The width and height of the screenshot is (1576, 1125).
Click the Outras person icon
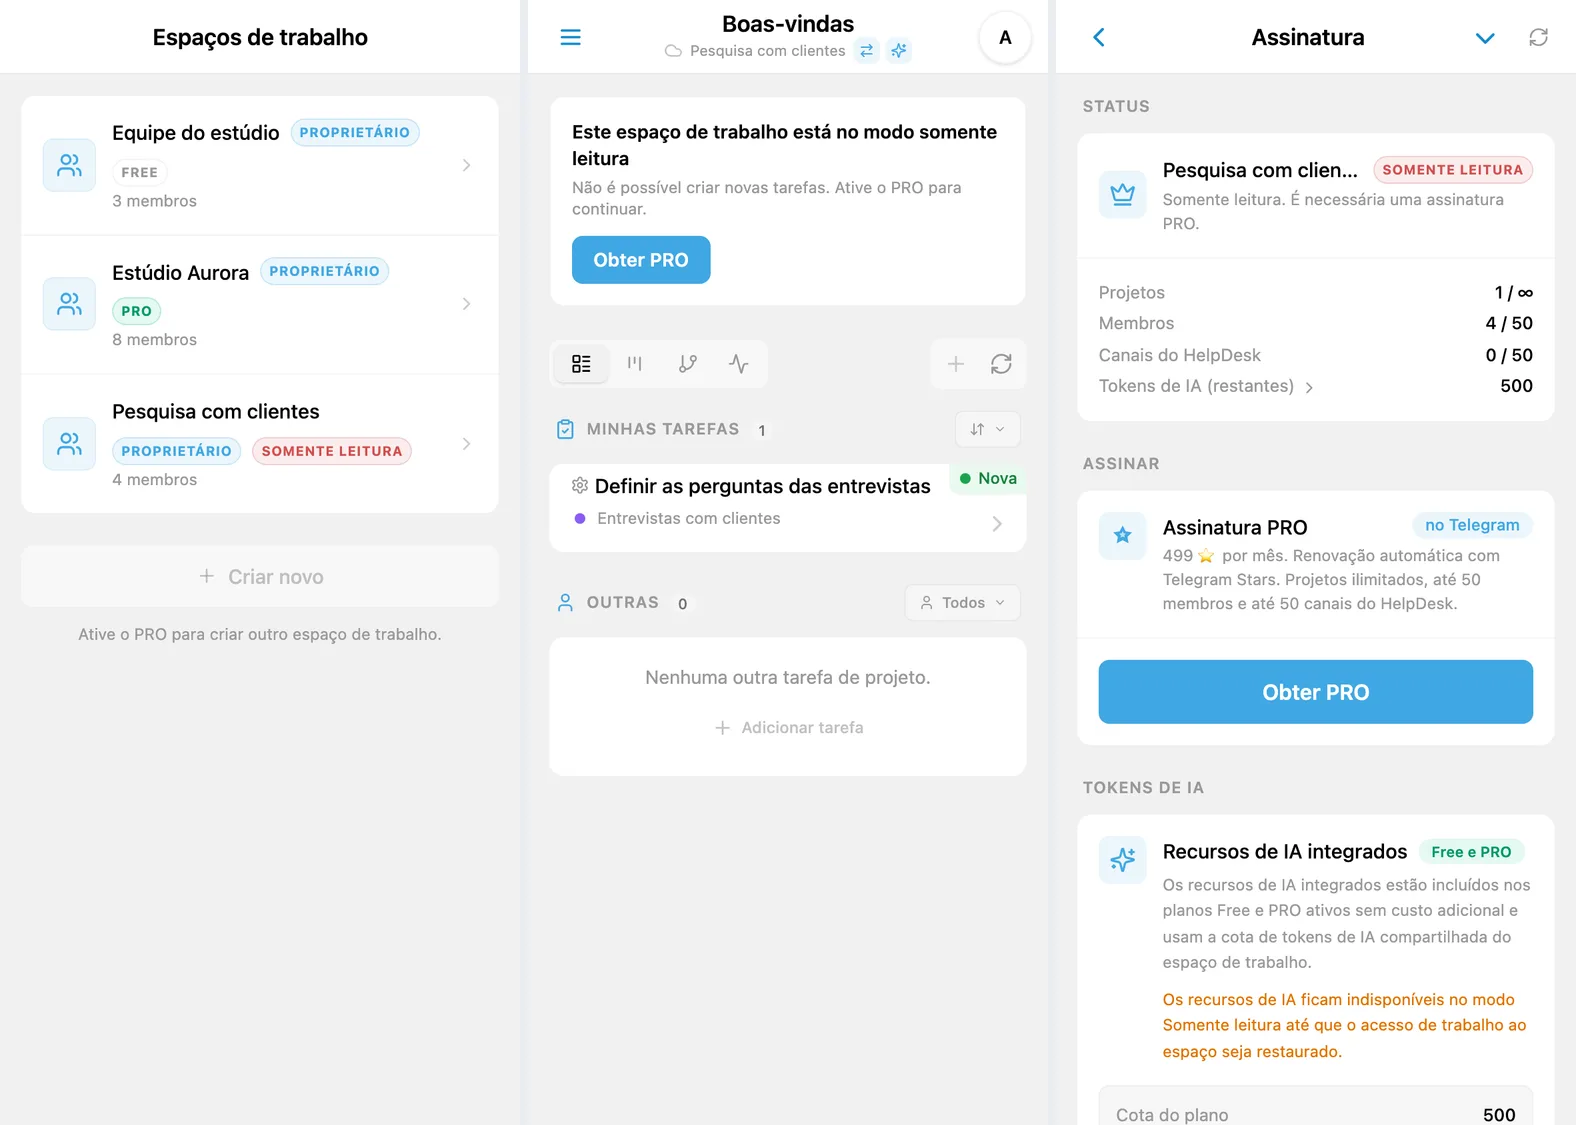(x=565, y=603)
